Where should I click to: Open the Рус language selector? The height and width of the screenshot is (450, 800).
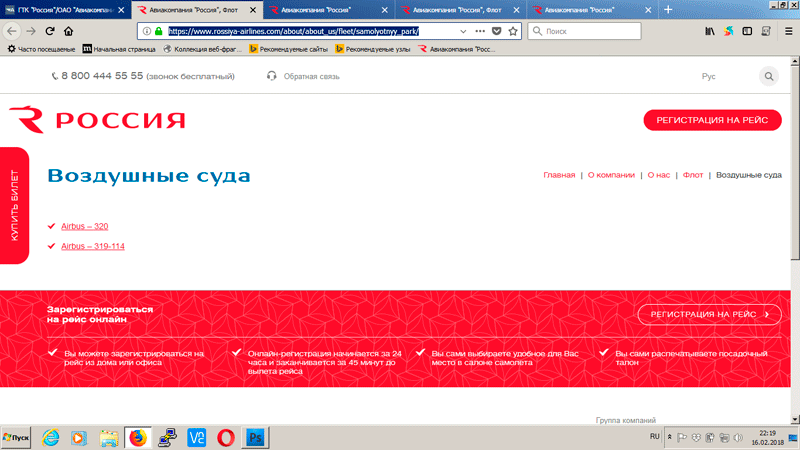[x=708, y=77]
